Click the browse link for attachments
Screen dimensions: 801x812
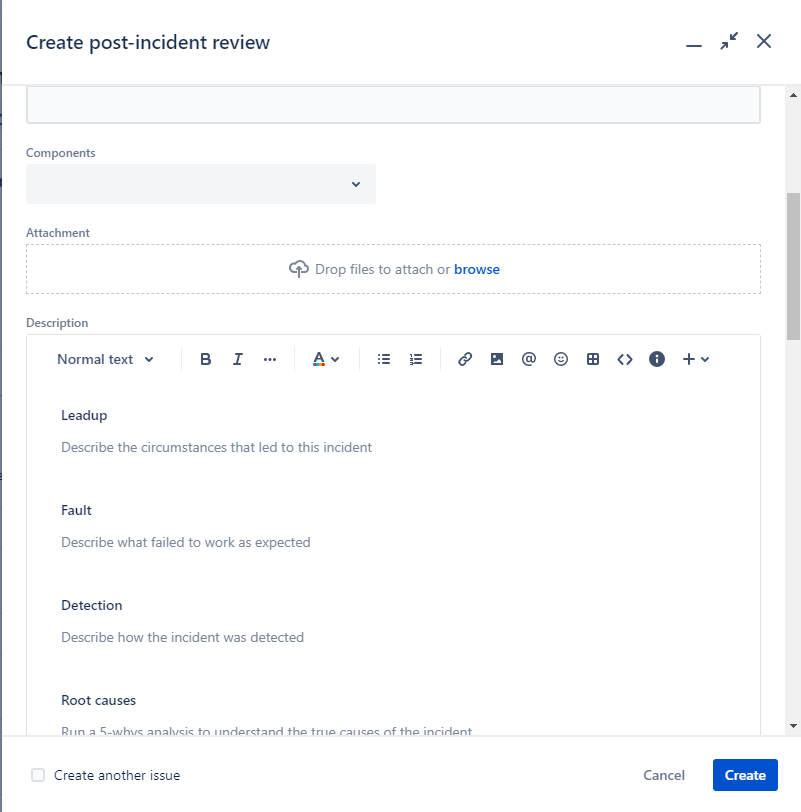pos(477,269)
